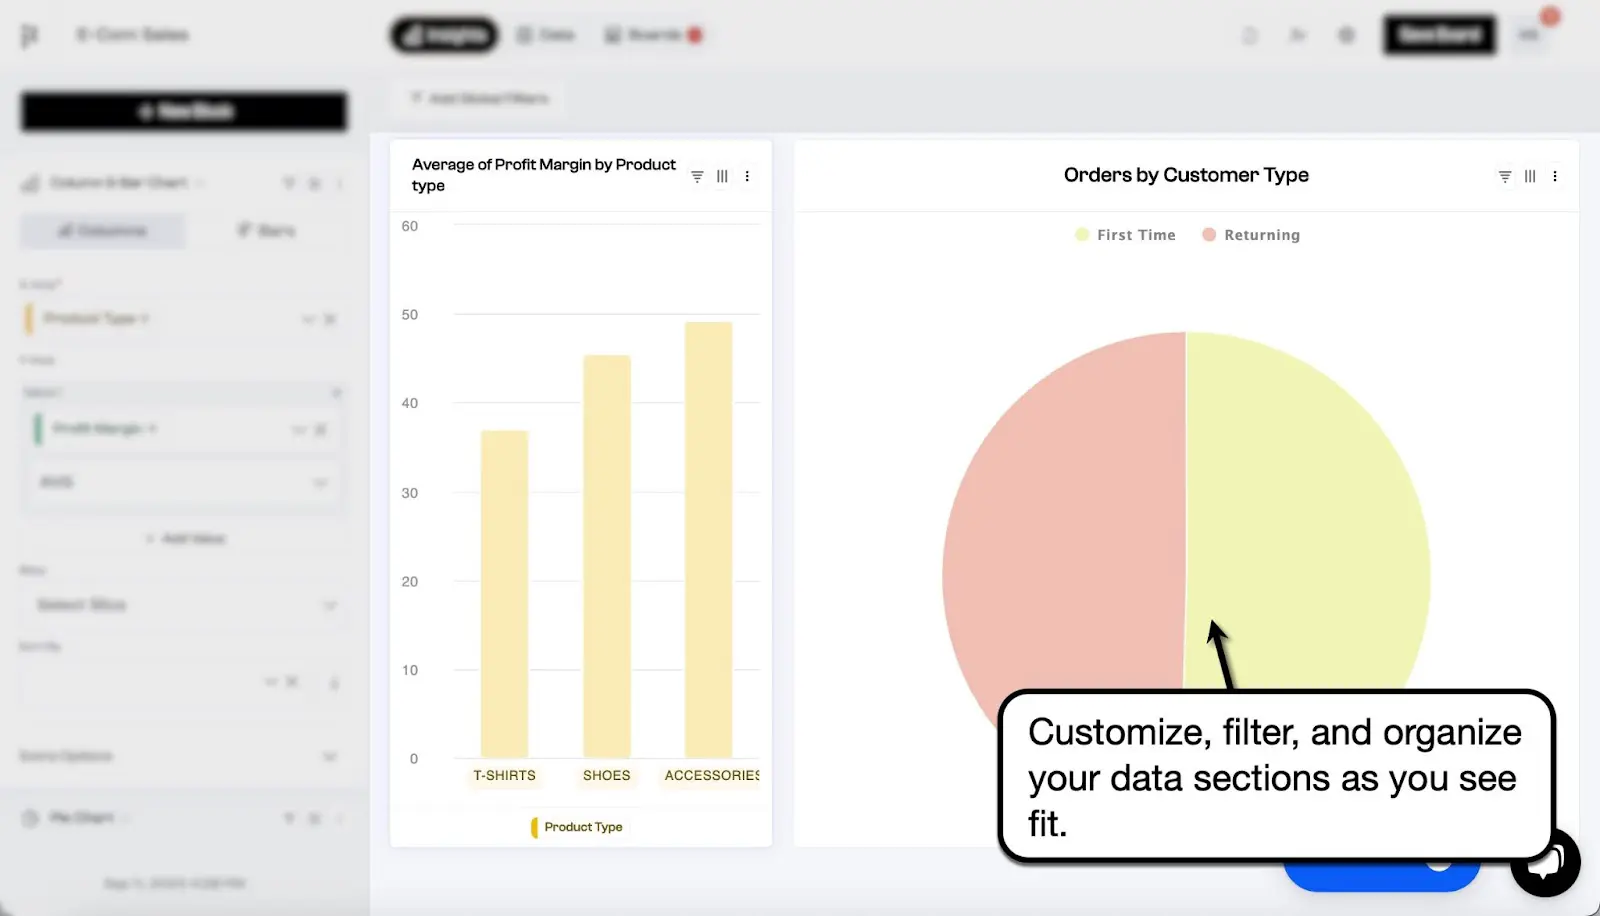Expand the Extra Options section
The width and height of the screenshot is (1600, 916).
pyautogui.click(x=183, y=756)
